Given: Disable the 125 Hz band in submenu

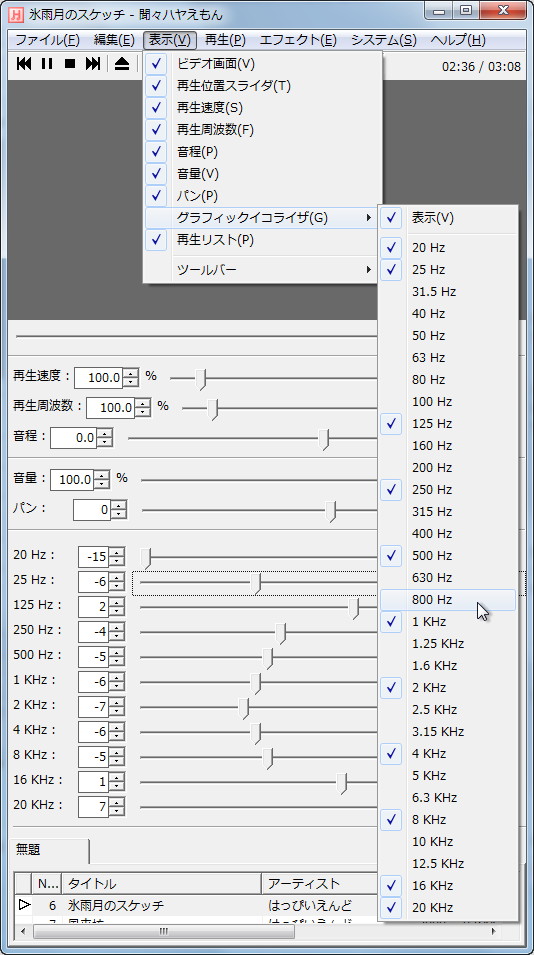Looking at the screenshot, I should coord(448,424).
